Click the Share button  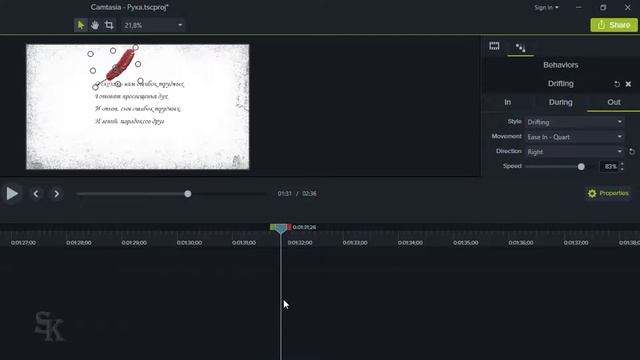[614, 25]
